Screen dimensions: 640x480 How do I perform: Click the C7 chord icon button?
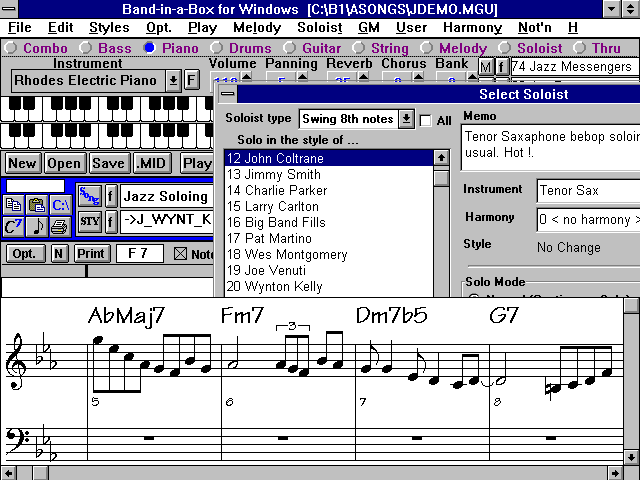[x=13, y=227]
